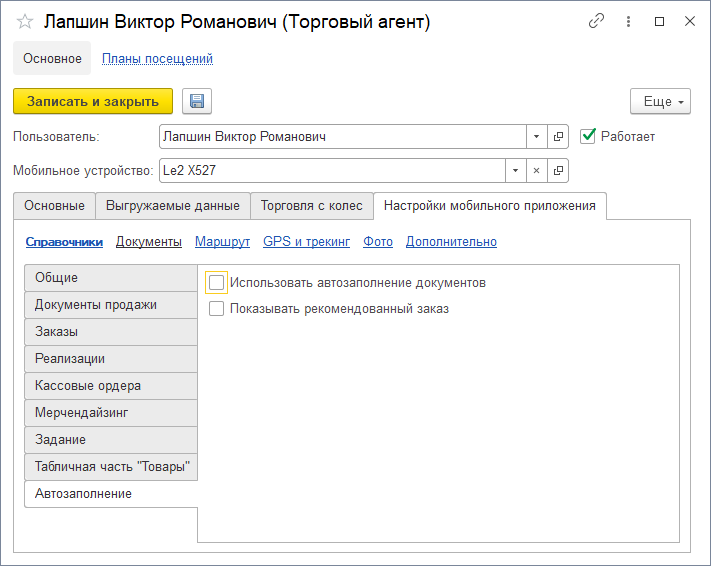Expand the Пользователь dropdown list
Viewport: 711px width, 566px height.
pyautogui.click(x=537, y=136)
